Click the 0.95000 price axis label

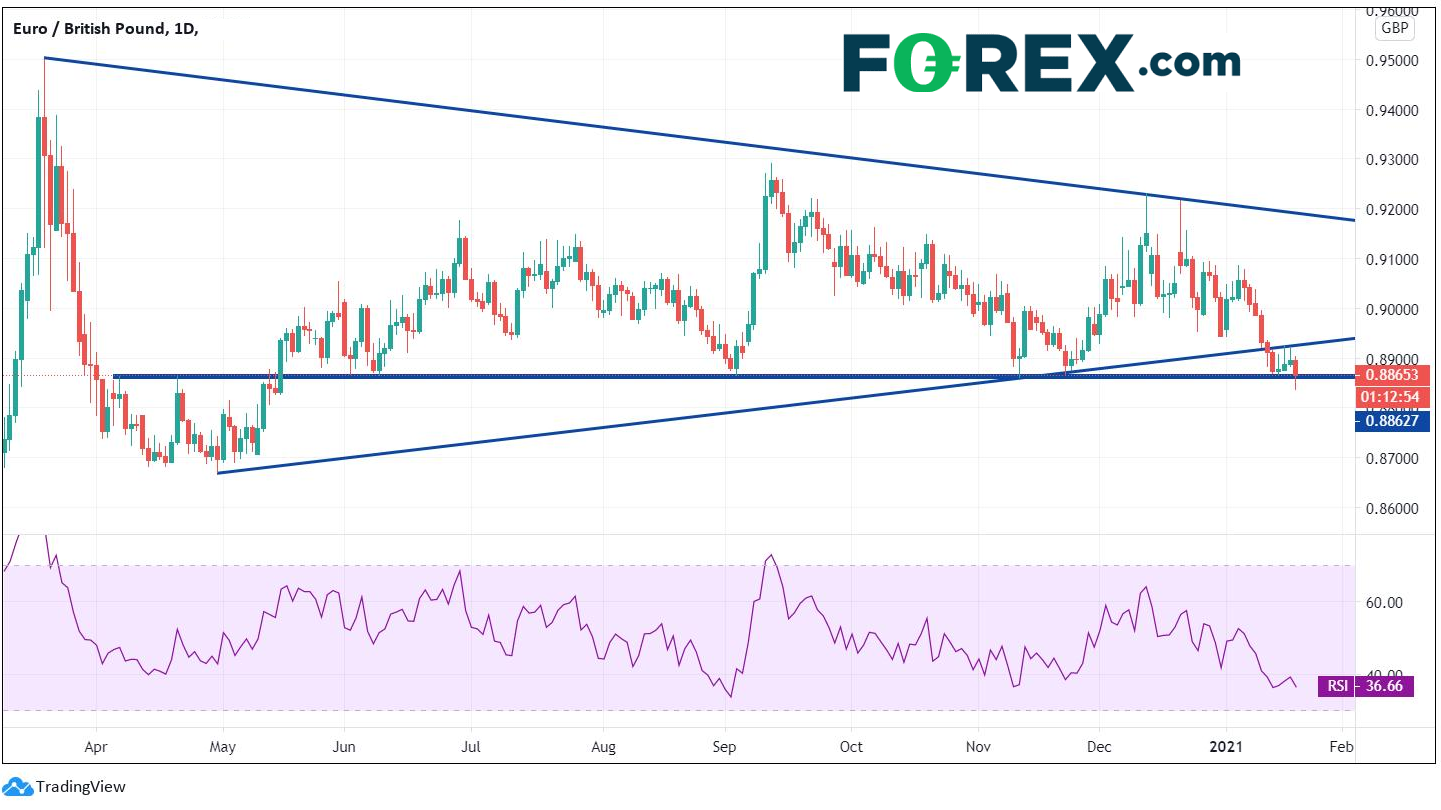(1393, 60)
